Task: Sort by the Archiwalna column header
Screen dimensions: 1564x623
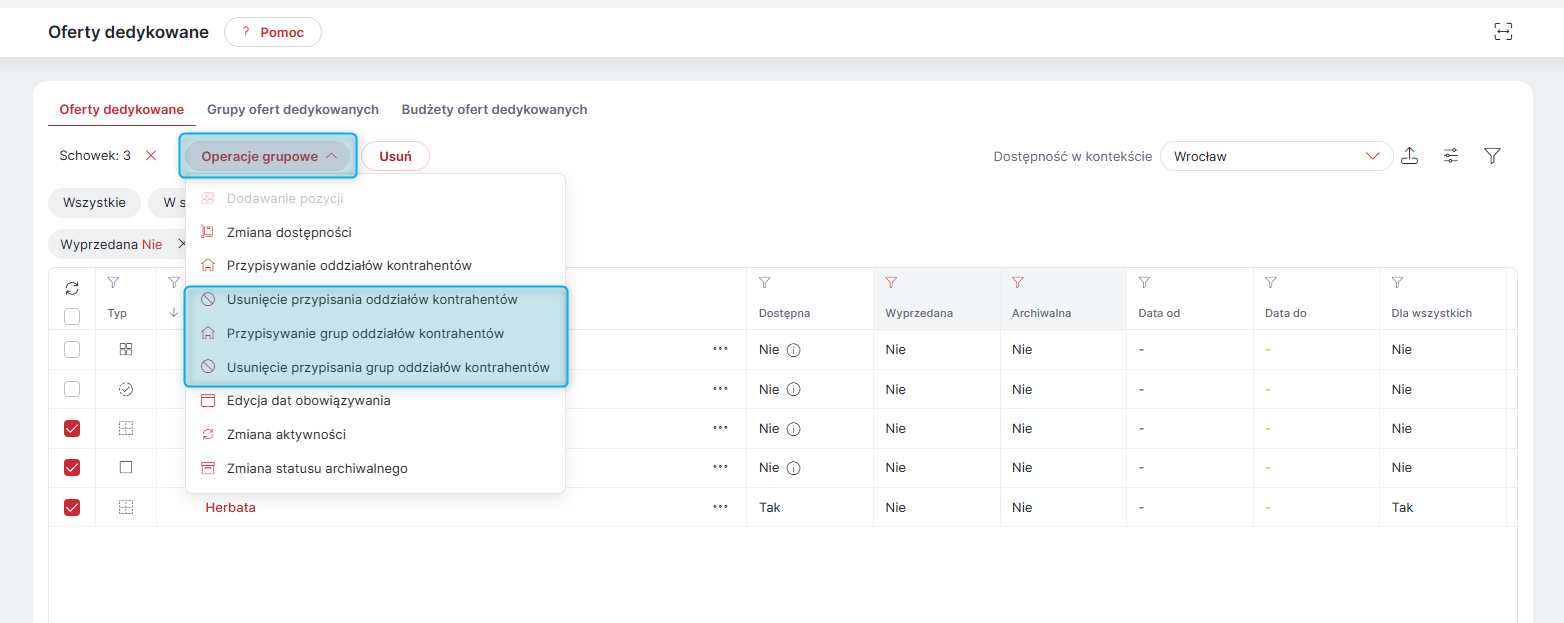Action: point(1041,313)
